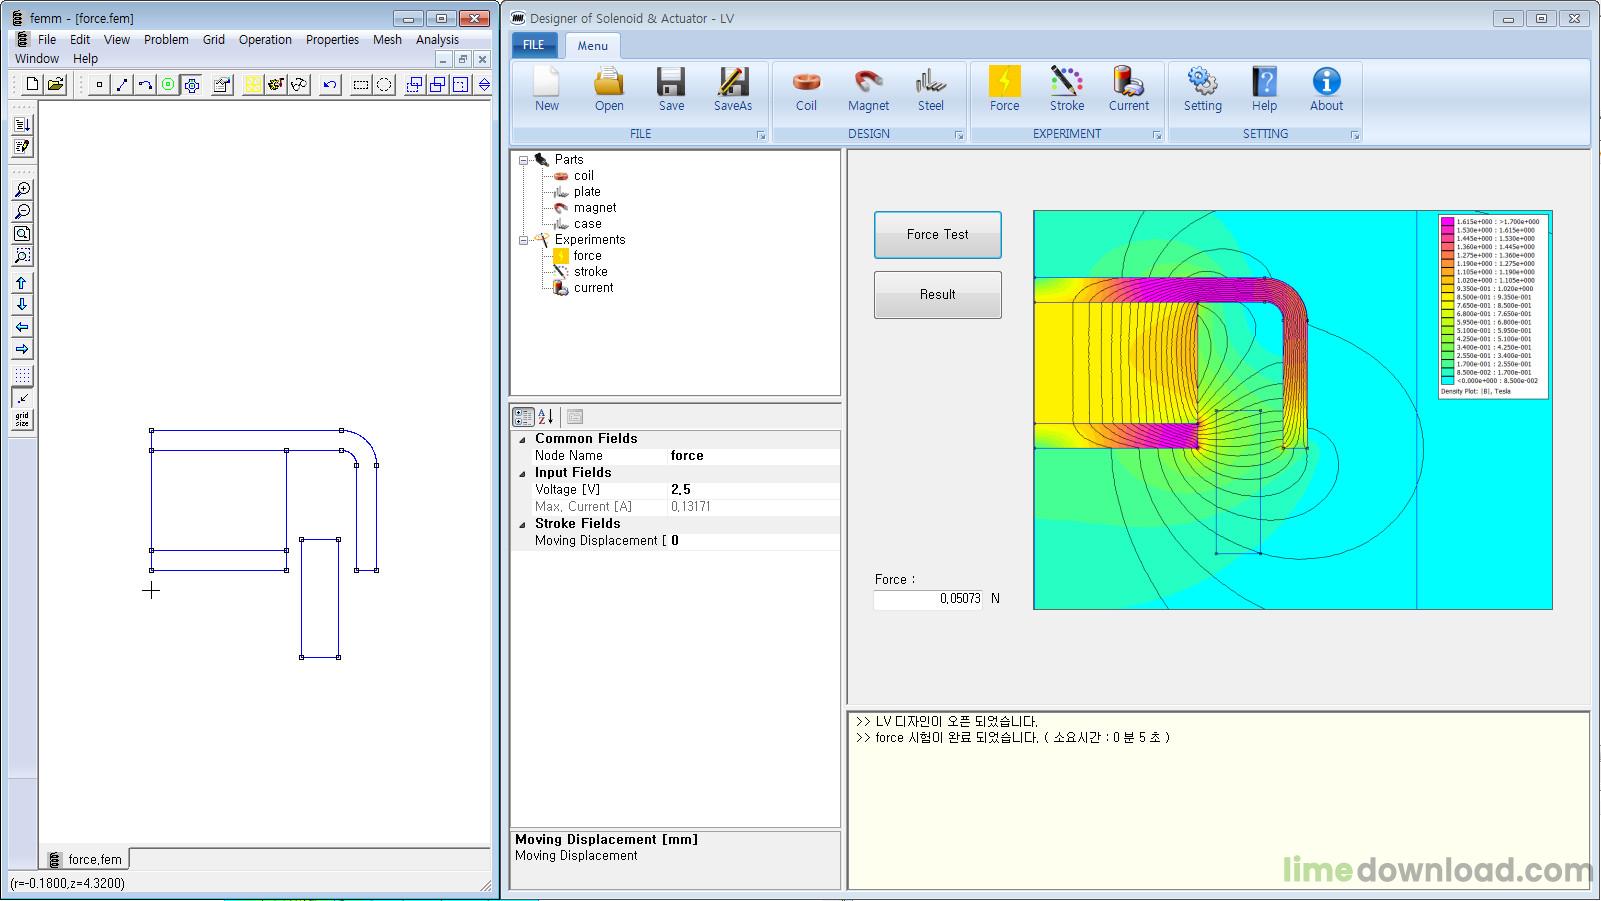Click the Result button
Image resolution: width=1601 pixels, height=901 pixels.
point(937,295)
